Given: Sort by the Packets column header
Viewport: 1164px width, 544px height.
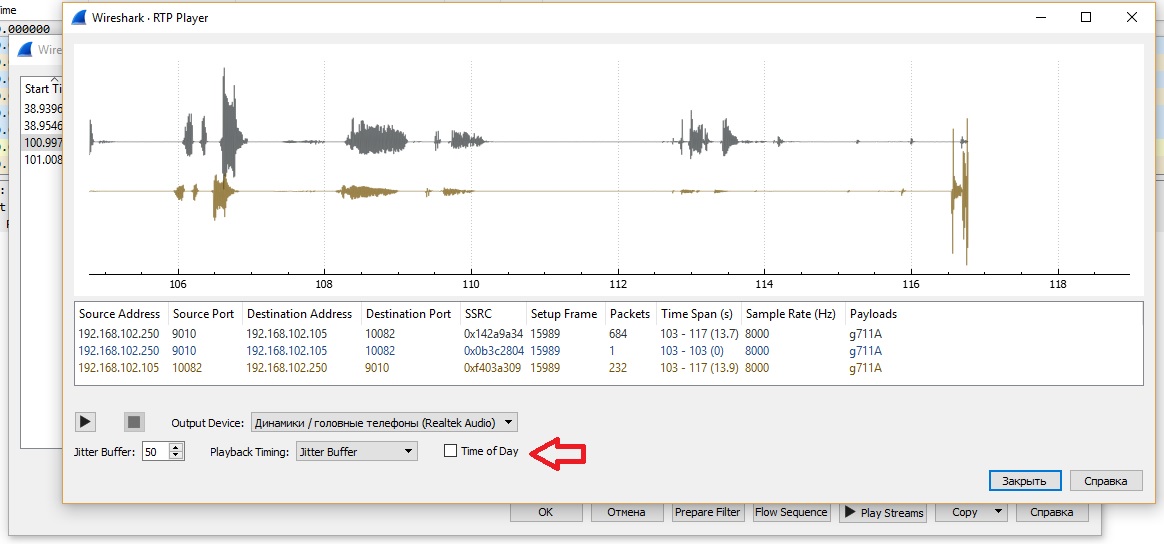Looking at the screenshot, I should click(630, 314).
